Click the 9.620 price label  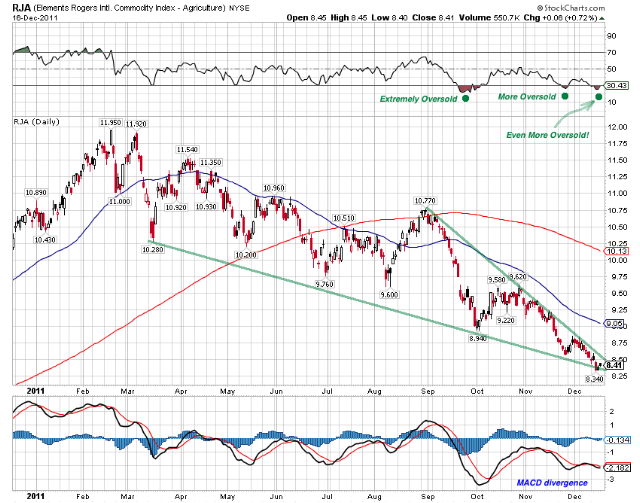coord(518,277)
